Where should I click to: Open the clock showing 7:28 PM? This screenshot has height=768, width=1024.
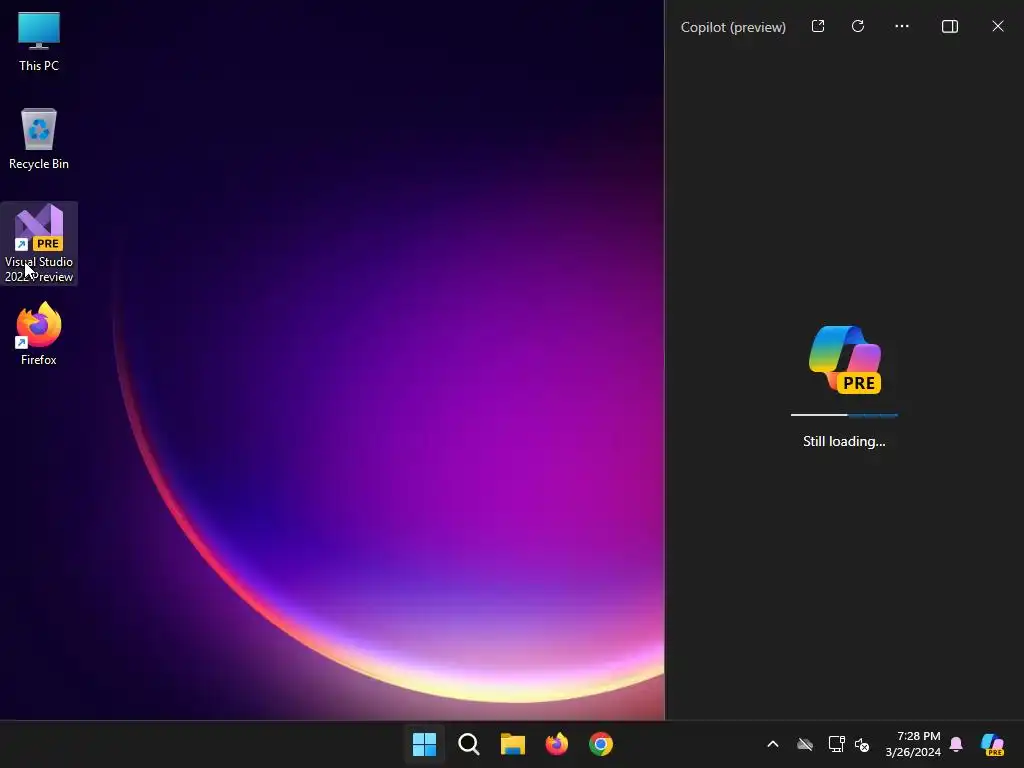coord(913,744)
